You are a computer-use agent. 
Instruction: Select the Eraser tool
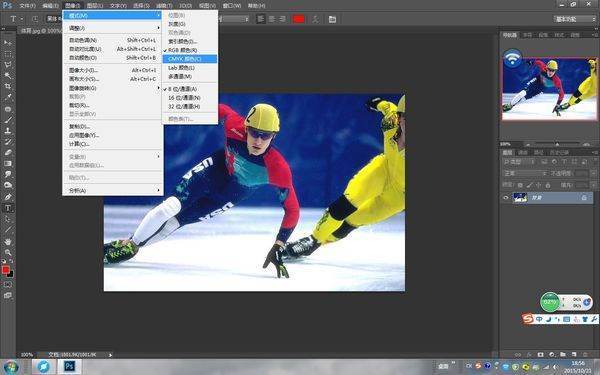(8, 152)
